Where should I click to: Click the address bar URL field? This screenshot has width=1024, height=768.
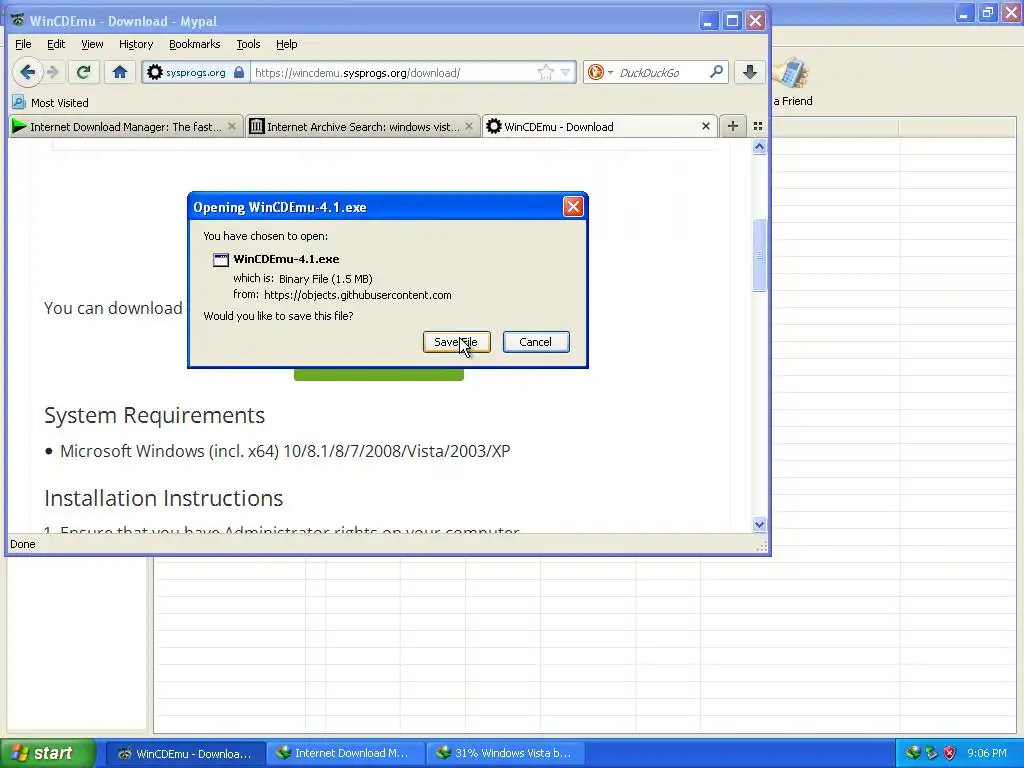coord(393,72)
